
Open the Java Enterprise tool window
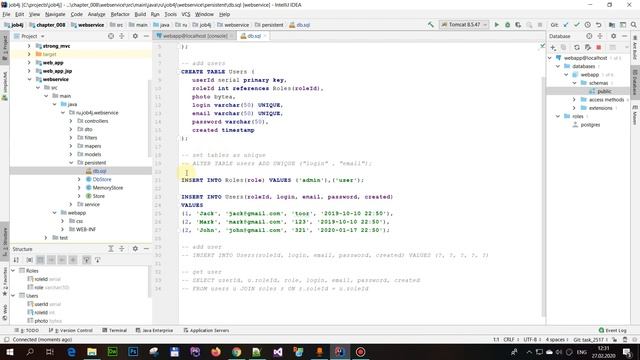(154, 330)
